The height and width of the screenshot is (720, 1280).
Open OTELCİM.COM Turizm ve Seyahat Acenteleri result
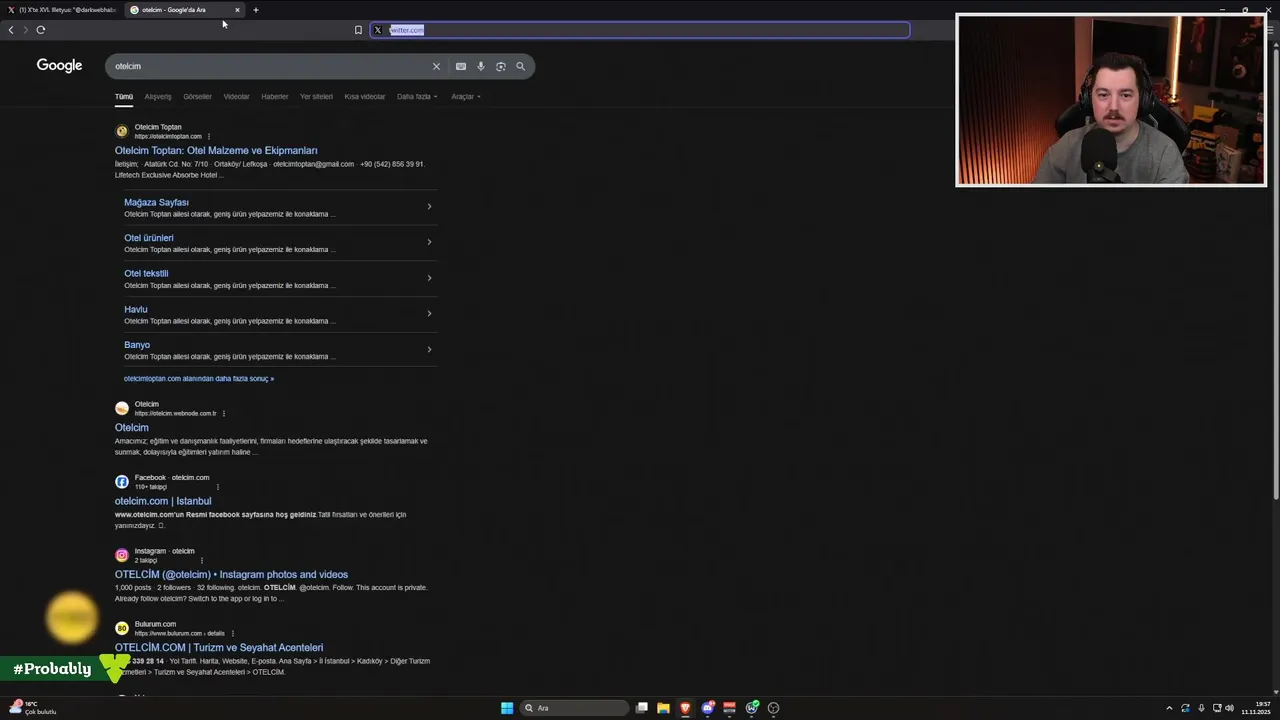click(219, 648)
